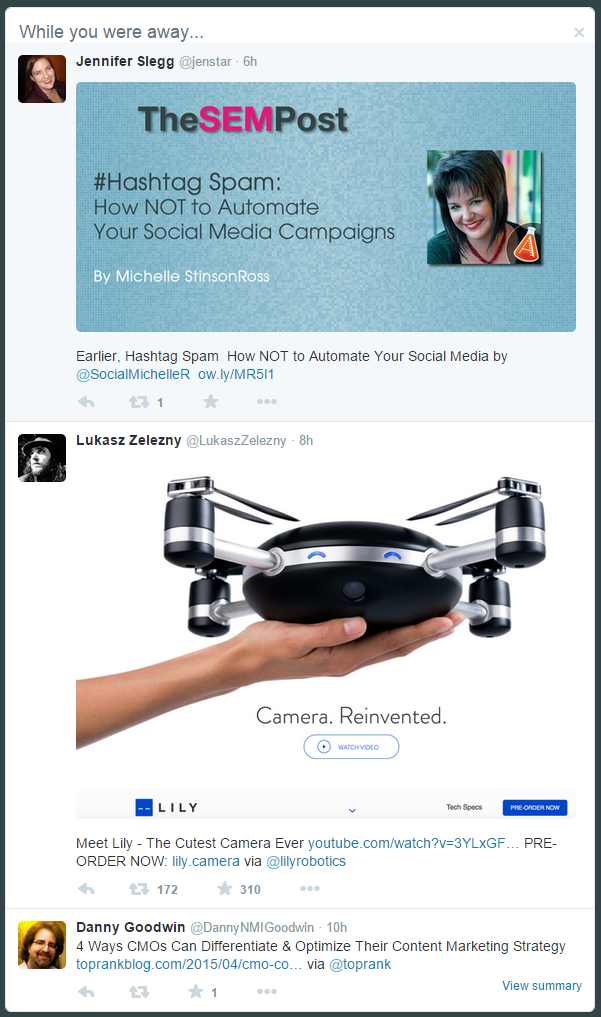Open Jennifer Slegg's profile avatar
This screenshot has width=601, height=1017.
click(42, 79)
